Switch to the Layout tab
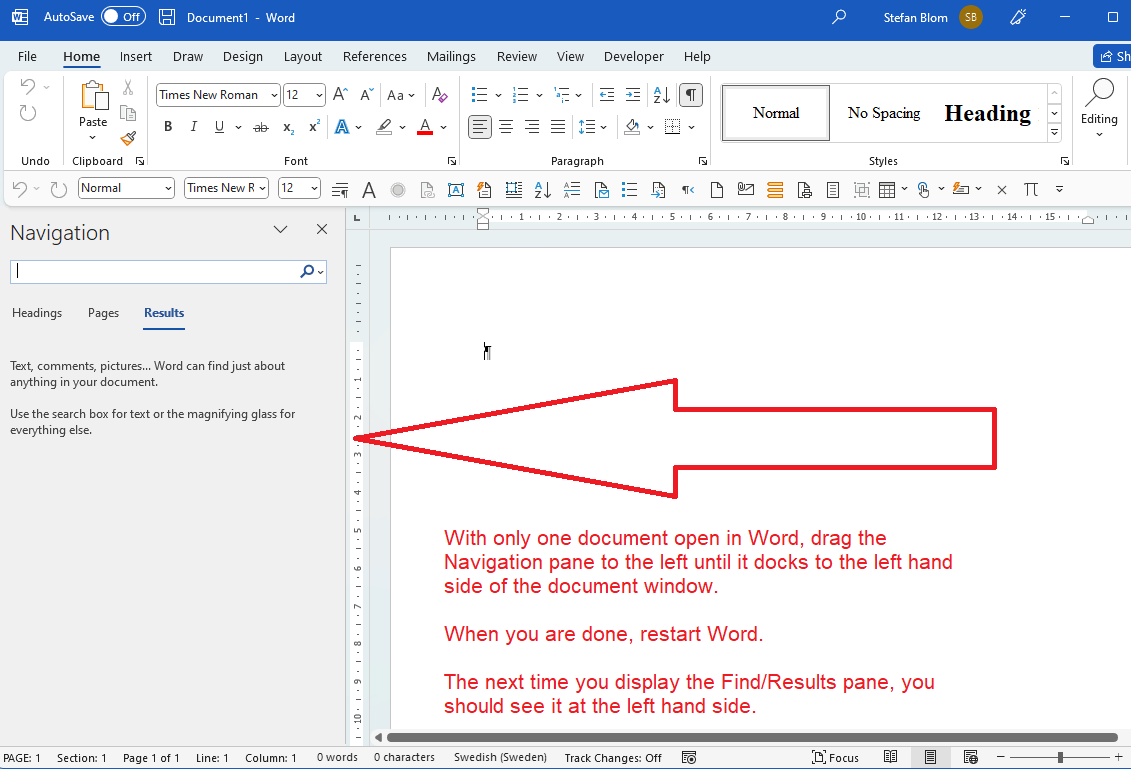1131x769 pixels. (303, 56)
